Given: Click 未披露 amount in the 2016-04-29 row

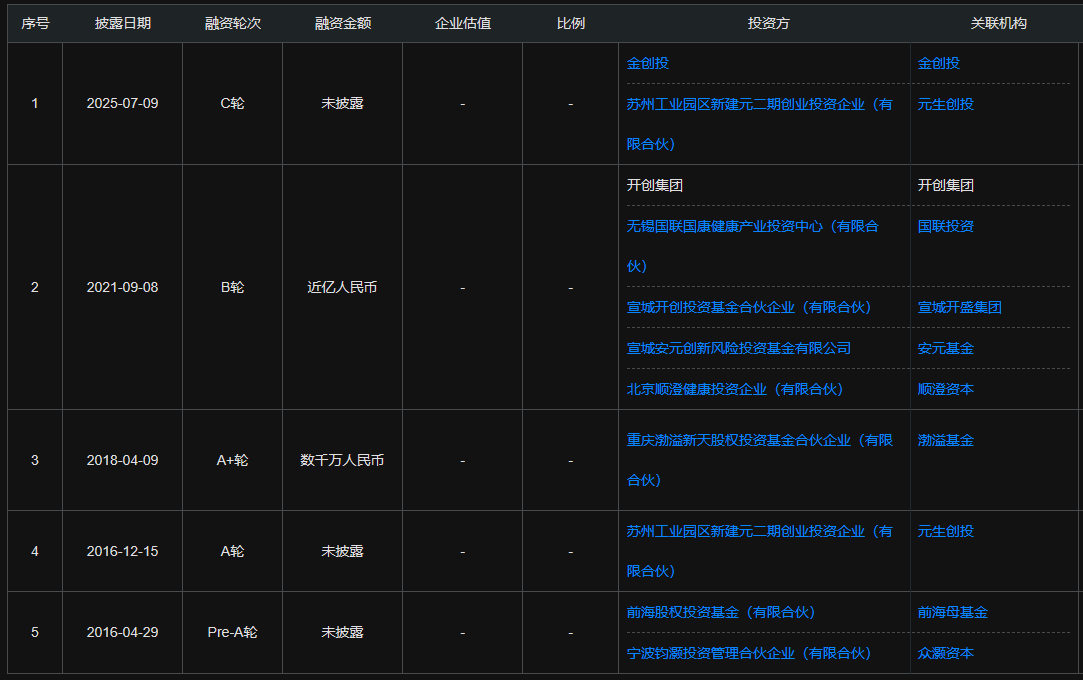Looking at the screenshot, I should tap(342, 632).
